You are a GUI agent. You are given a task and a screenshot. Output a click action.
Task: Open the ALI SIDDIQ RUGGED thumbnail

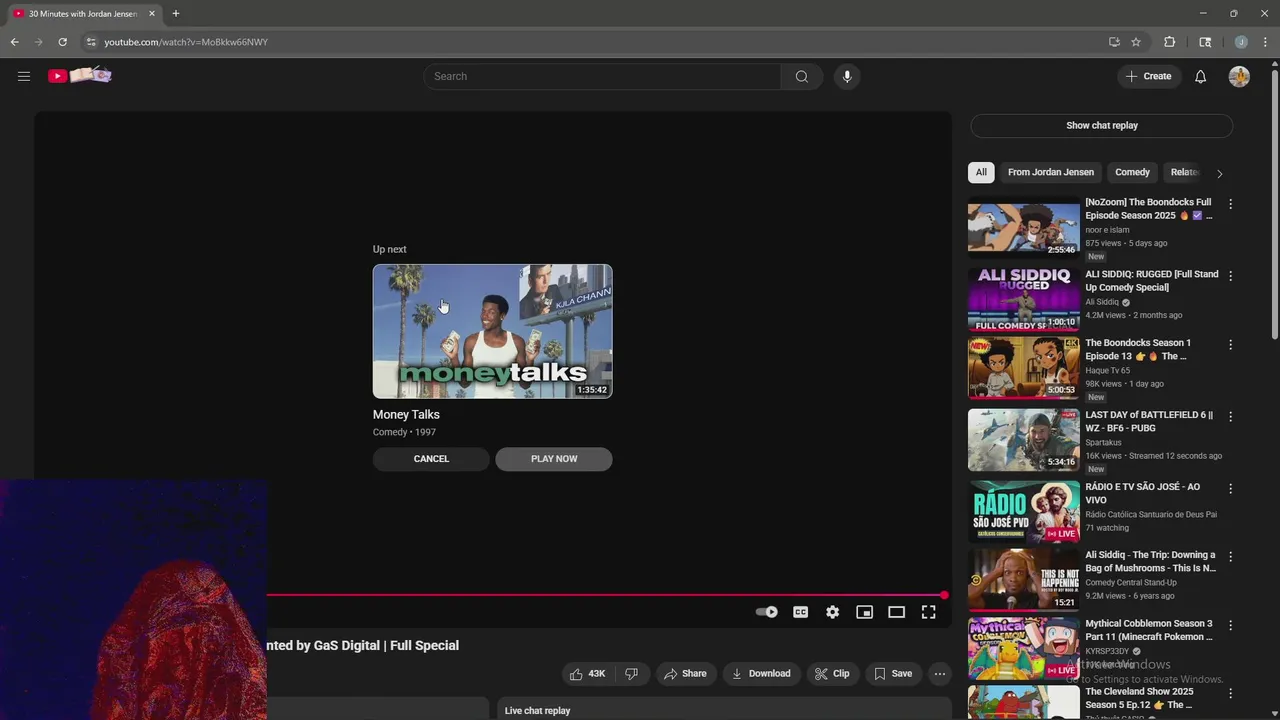click(1023, 298)
